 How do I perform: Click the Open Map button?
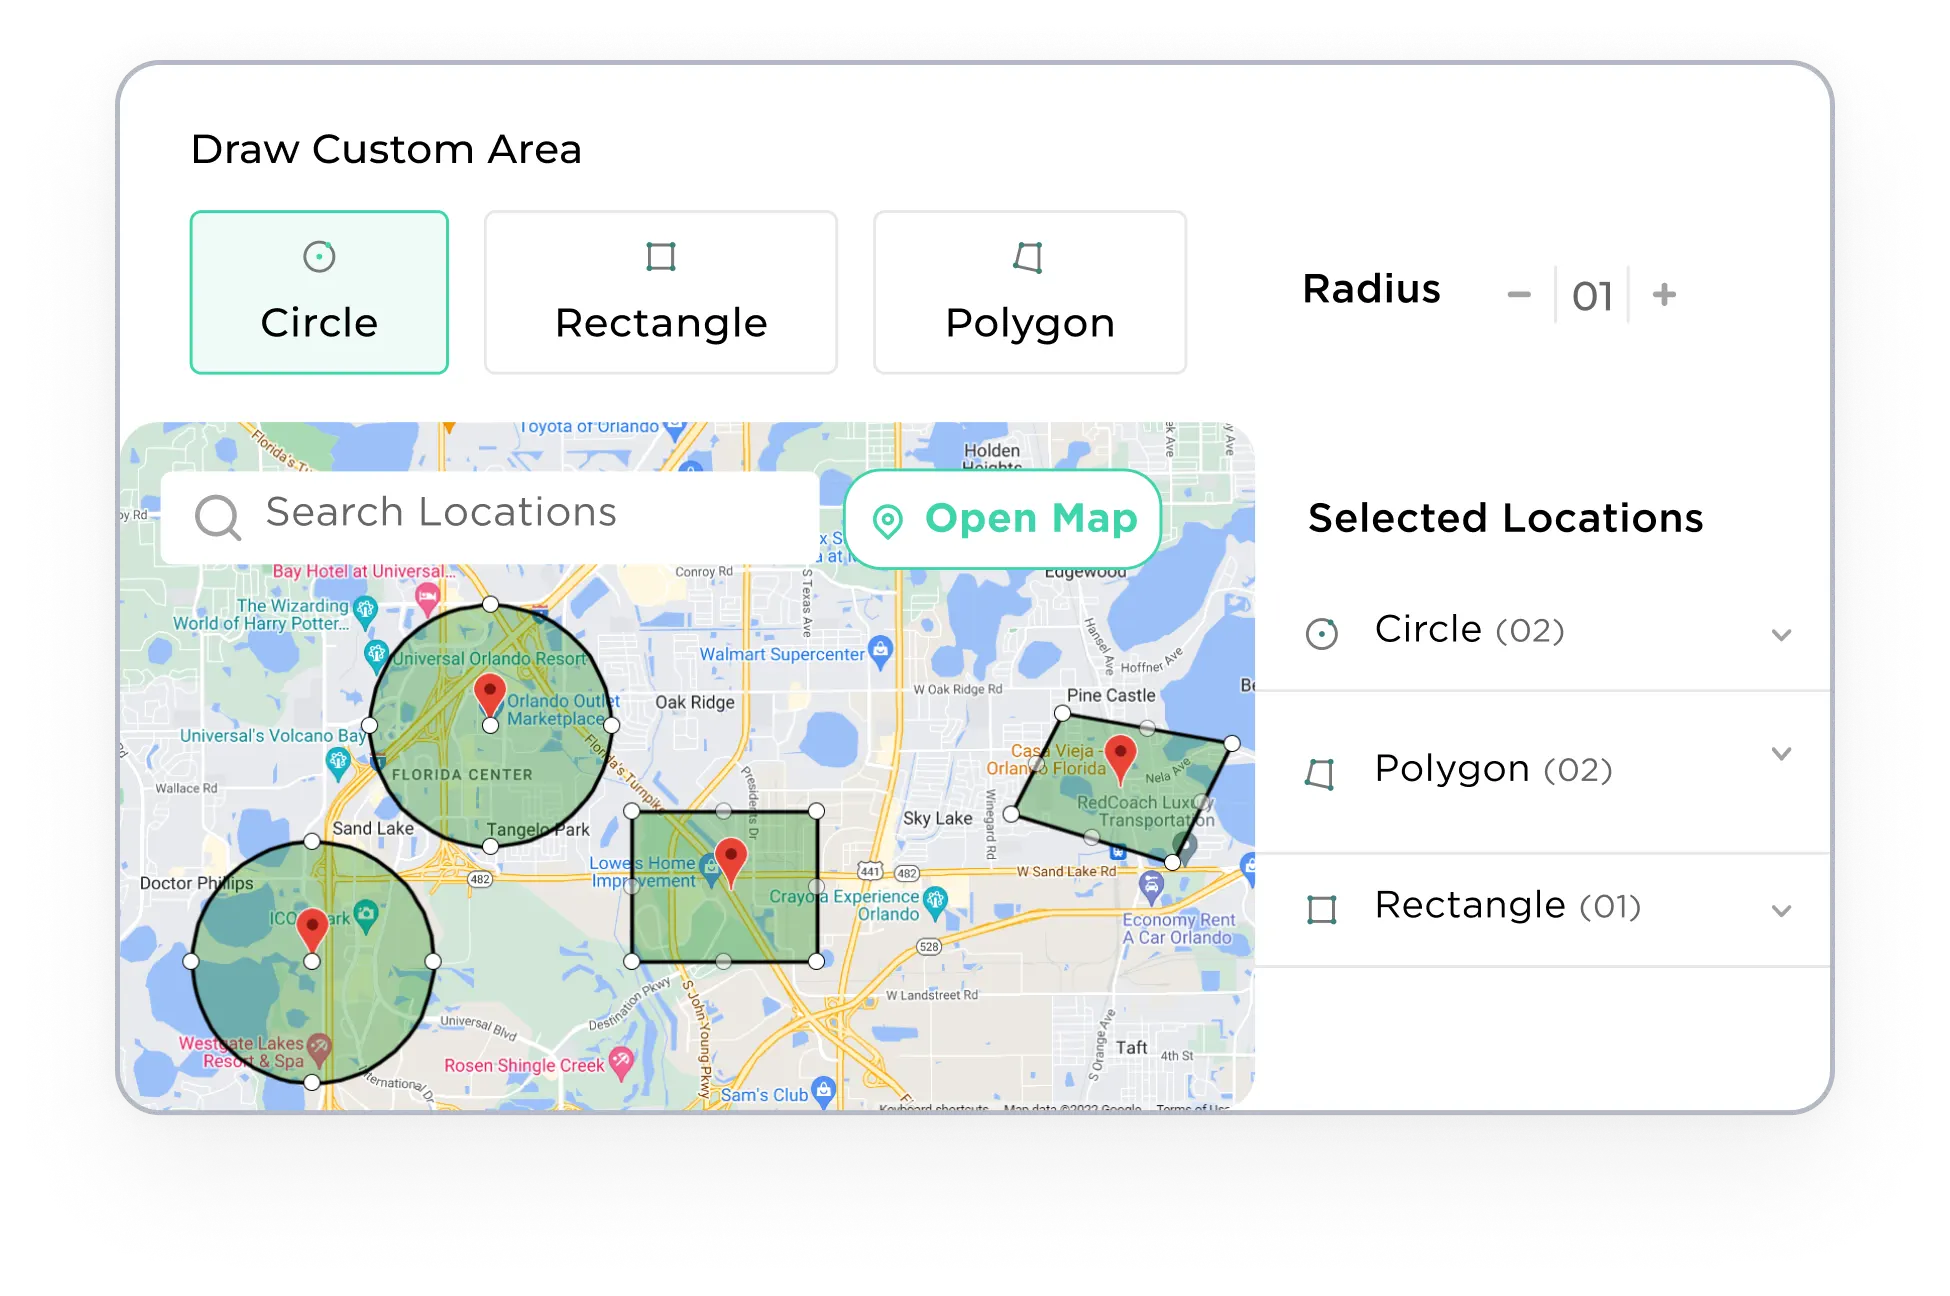[1003, 519]
